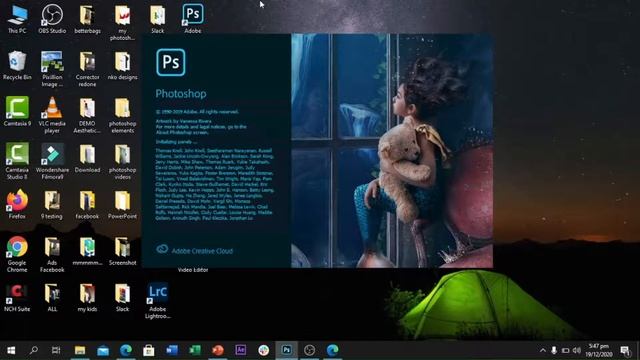Select the Corrector redone folder
The width and height of the screenshot is (640, 360).
click(x=87, y=69)
